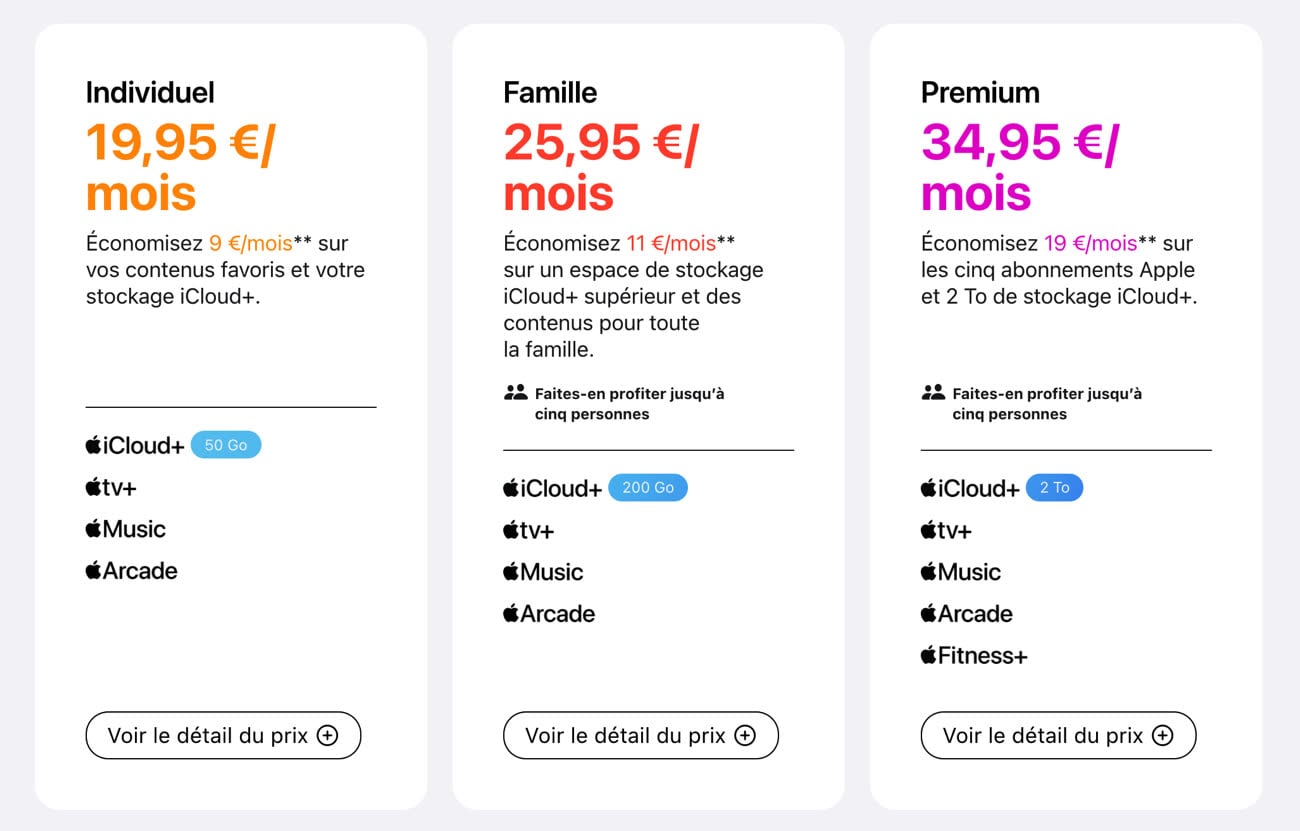Image resolution: width=1300 pixels, height=831 pixels.
Task: Expand price details for the Premium plan
Action: tap(1058, 736)
